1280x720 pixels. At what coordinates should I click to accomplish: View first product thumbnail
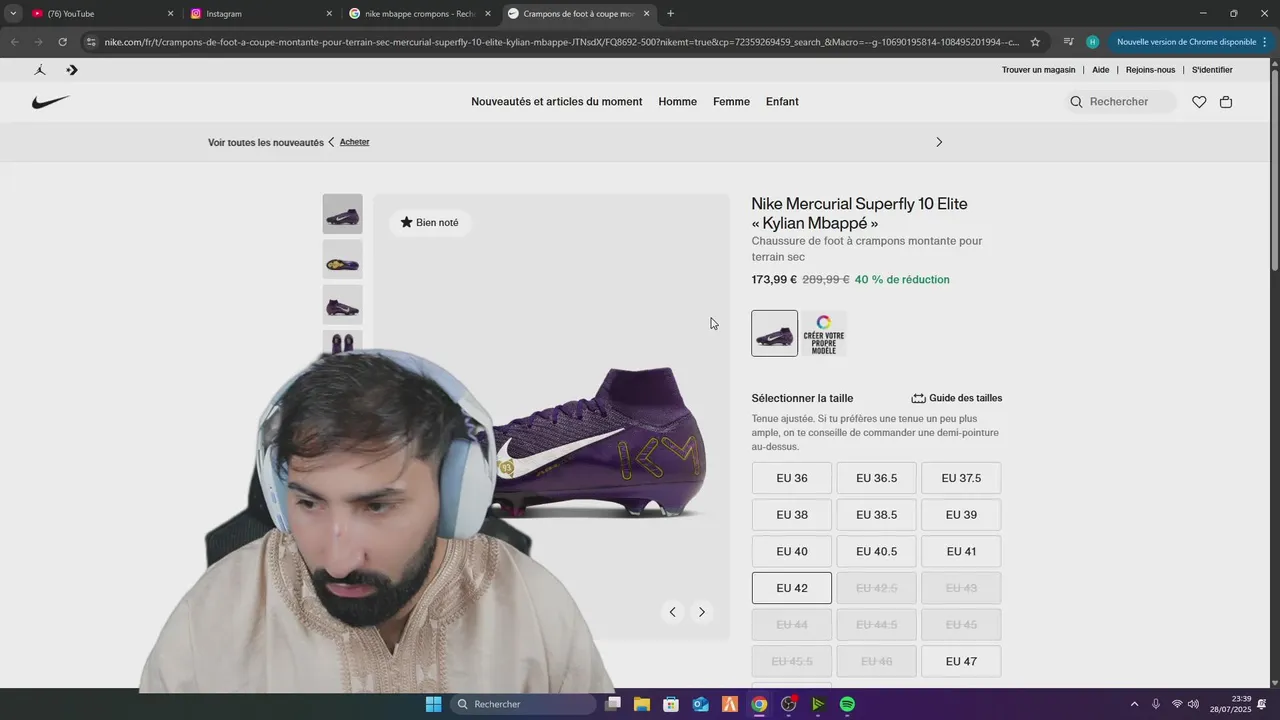pos(342,214)
